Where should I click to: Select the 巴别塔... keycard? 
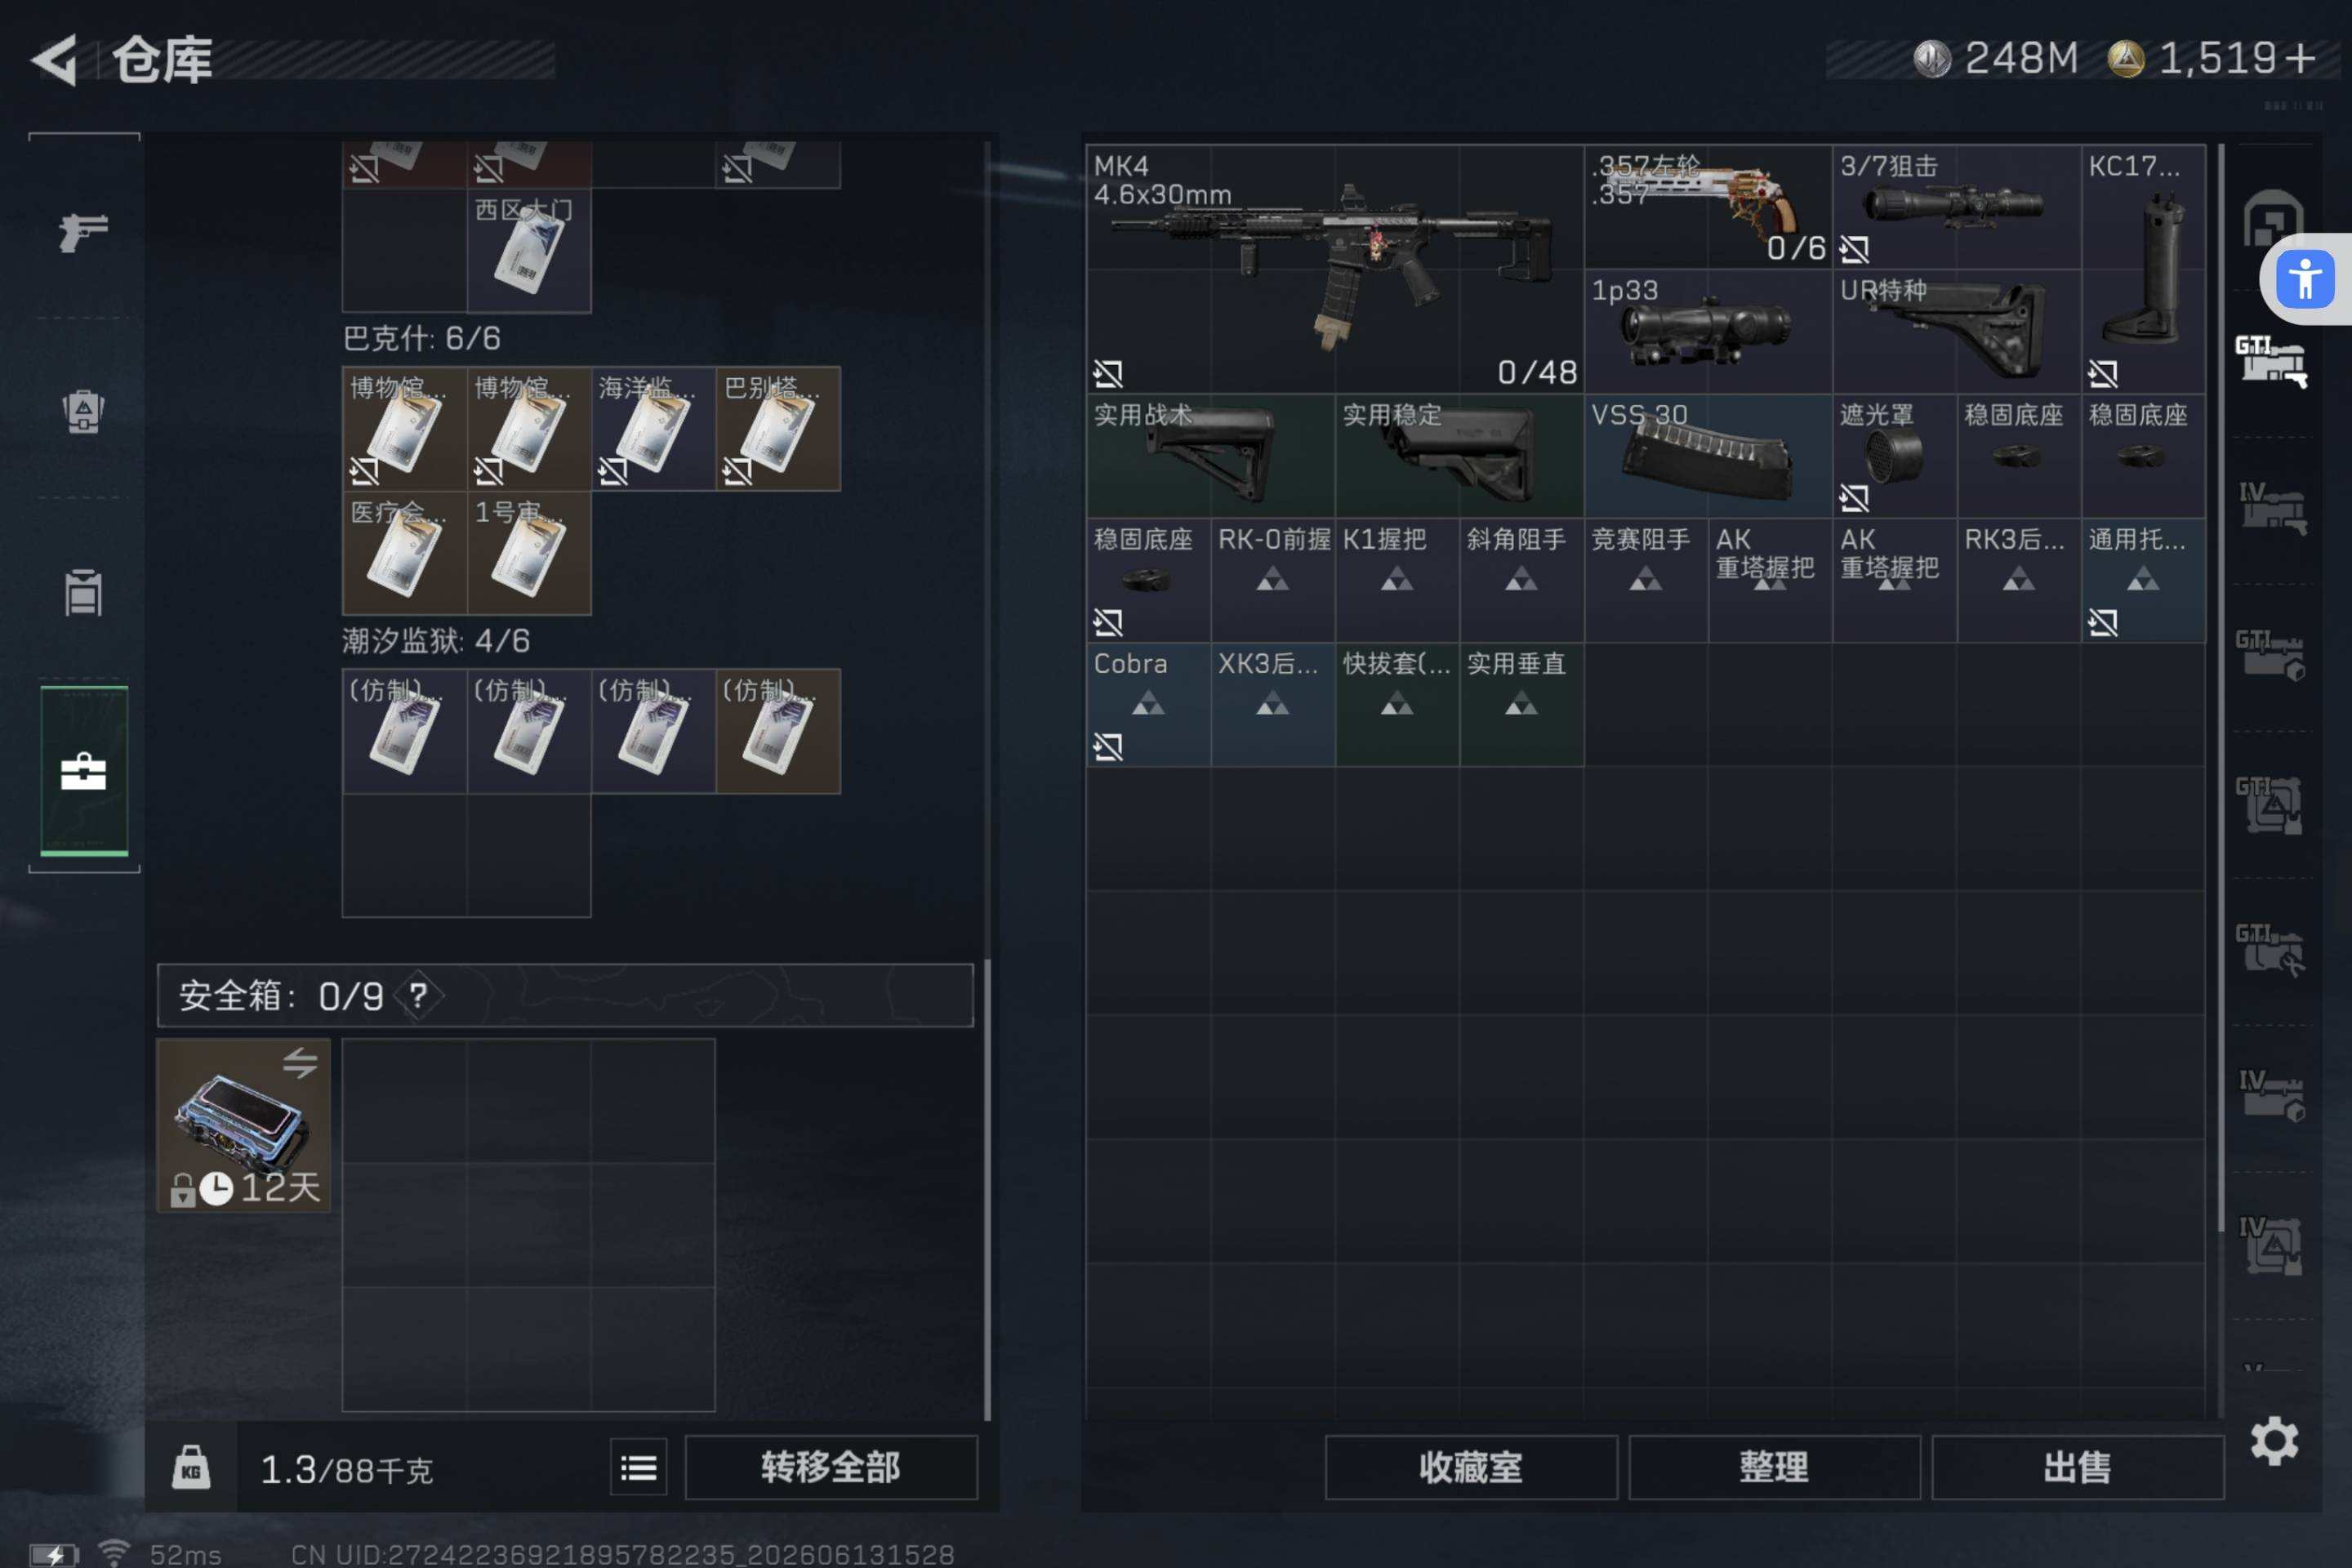point(778,429)
